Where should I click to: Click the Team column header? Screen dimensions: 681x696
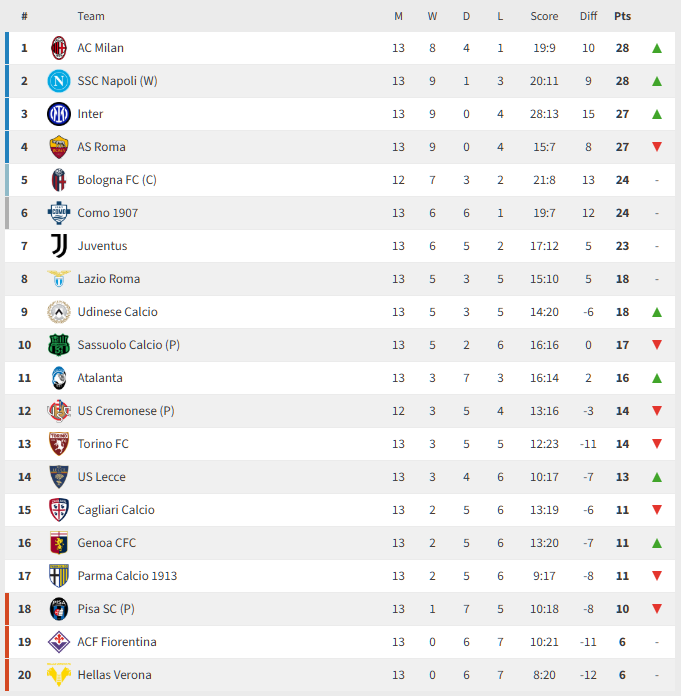(91, 16)
